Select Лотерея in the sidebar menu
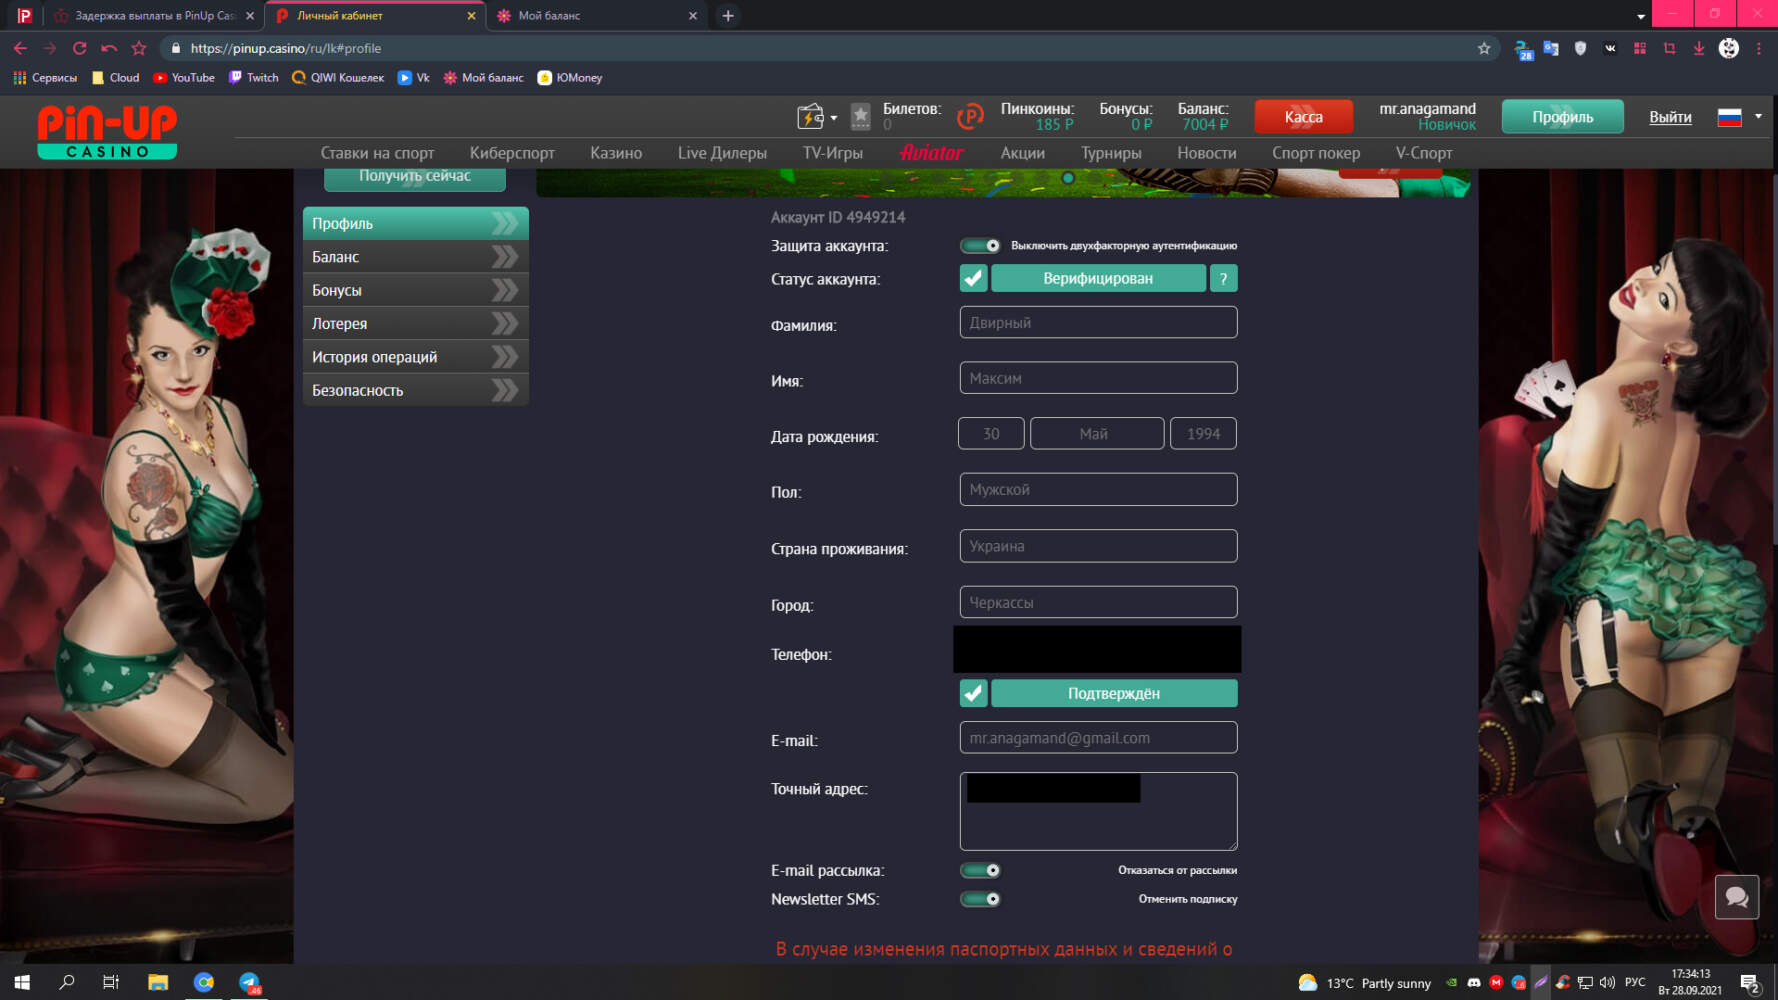Image resolution: width=1778 pixels, height=1000 pixels. (x=415, y=324)
